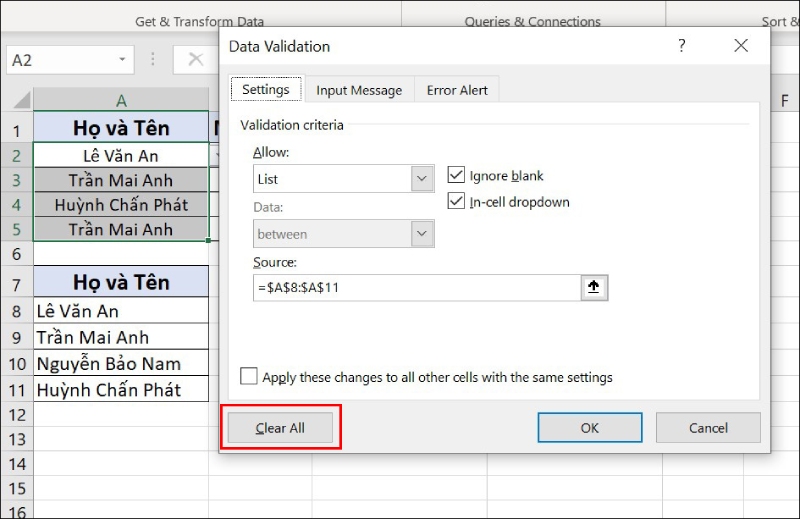Click the Name Box showing A2
Image resolution: width=800 pixels, height=519 pixels.
(61, 60)
